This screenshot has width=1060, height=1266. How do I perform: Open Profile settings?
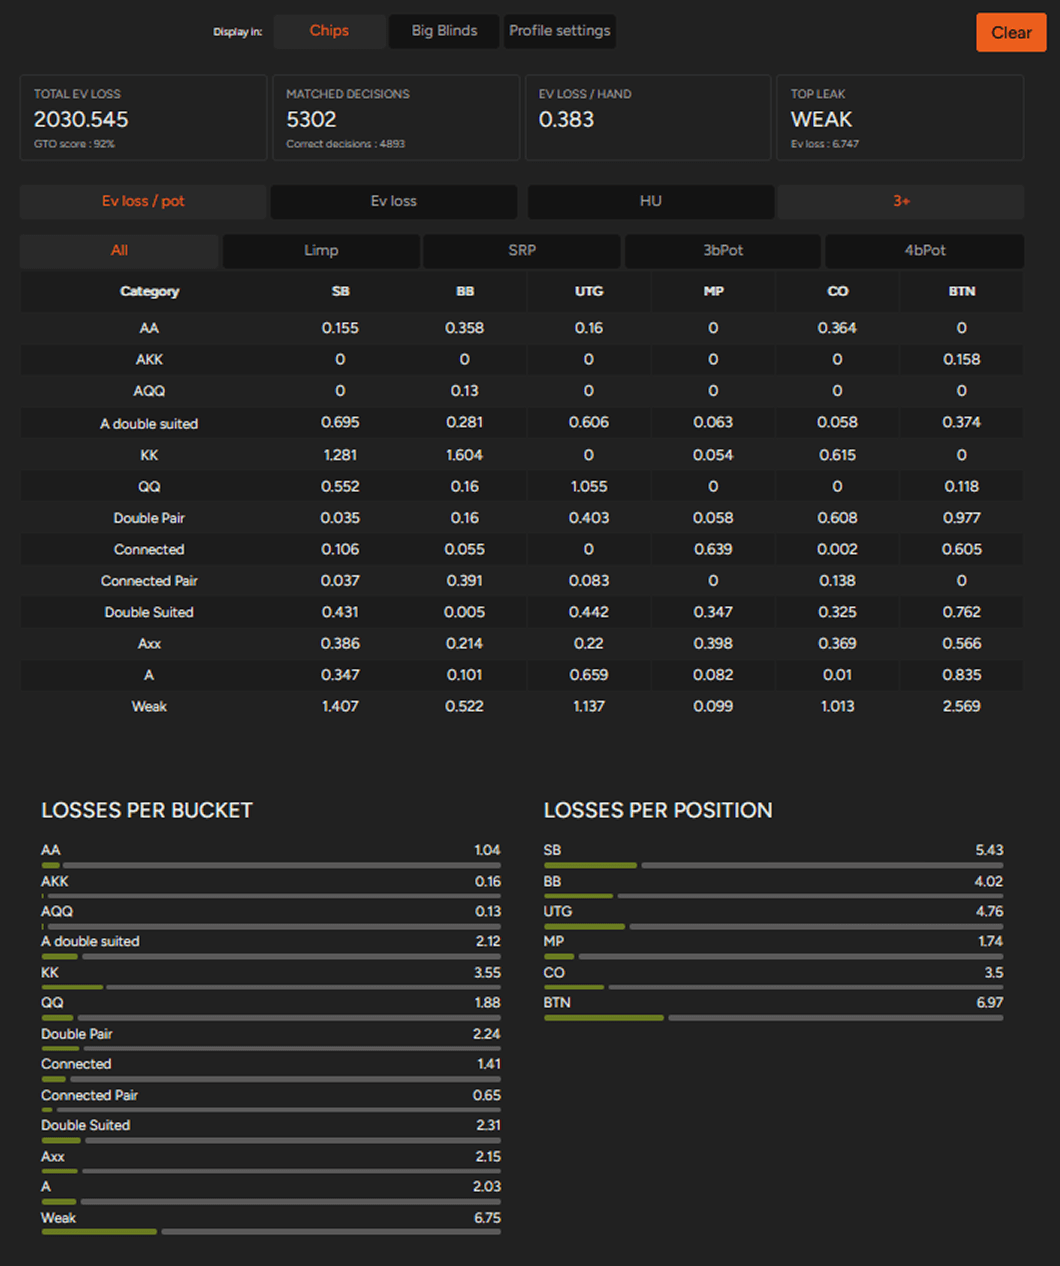coord(559,31)
